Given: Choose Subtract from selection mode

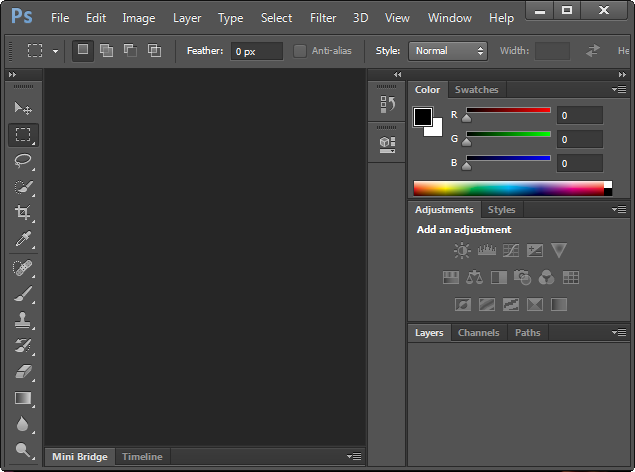Looking at the screenshot, I should (x=130, y=51).
